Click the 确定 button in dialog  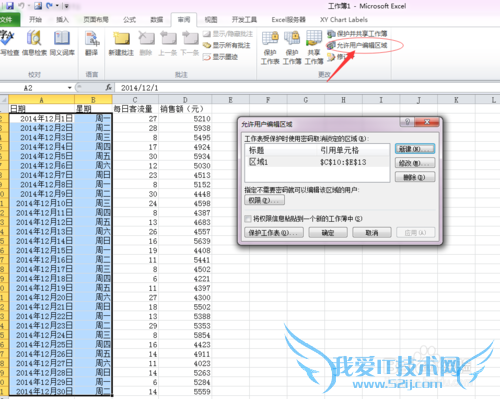(328, 232)
